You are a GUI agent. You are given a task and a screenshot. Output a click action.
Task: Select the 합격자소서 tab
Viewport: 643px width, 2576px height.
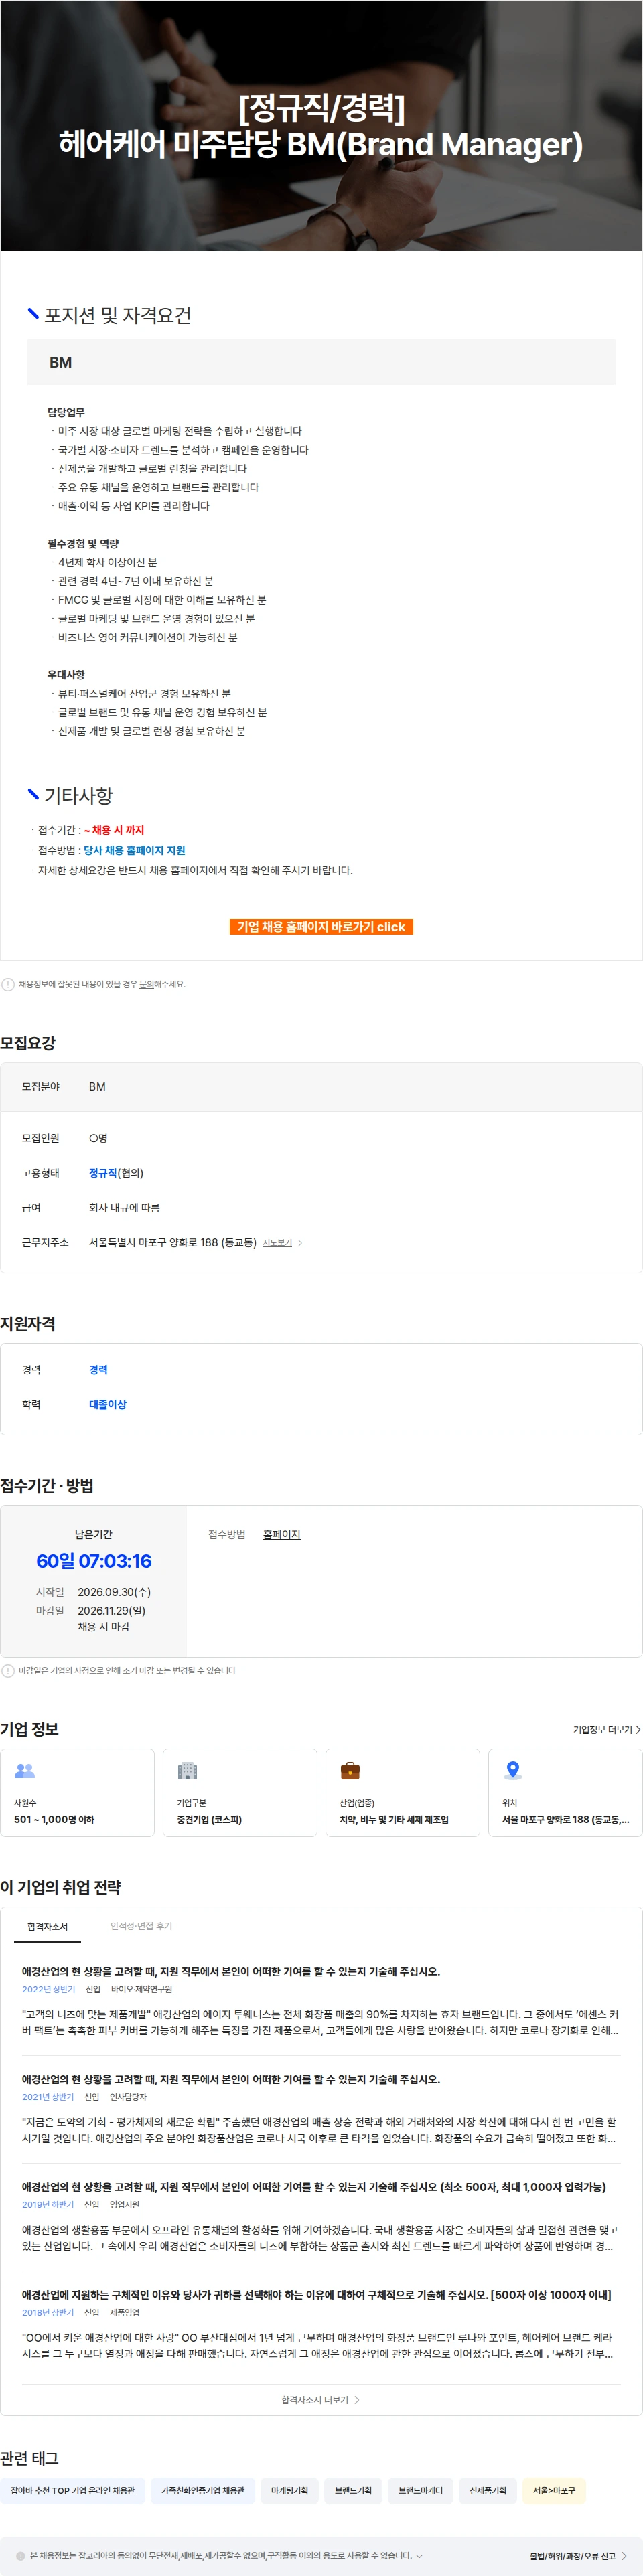[47, 1926]
